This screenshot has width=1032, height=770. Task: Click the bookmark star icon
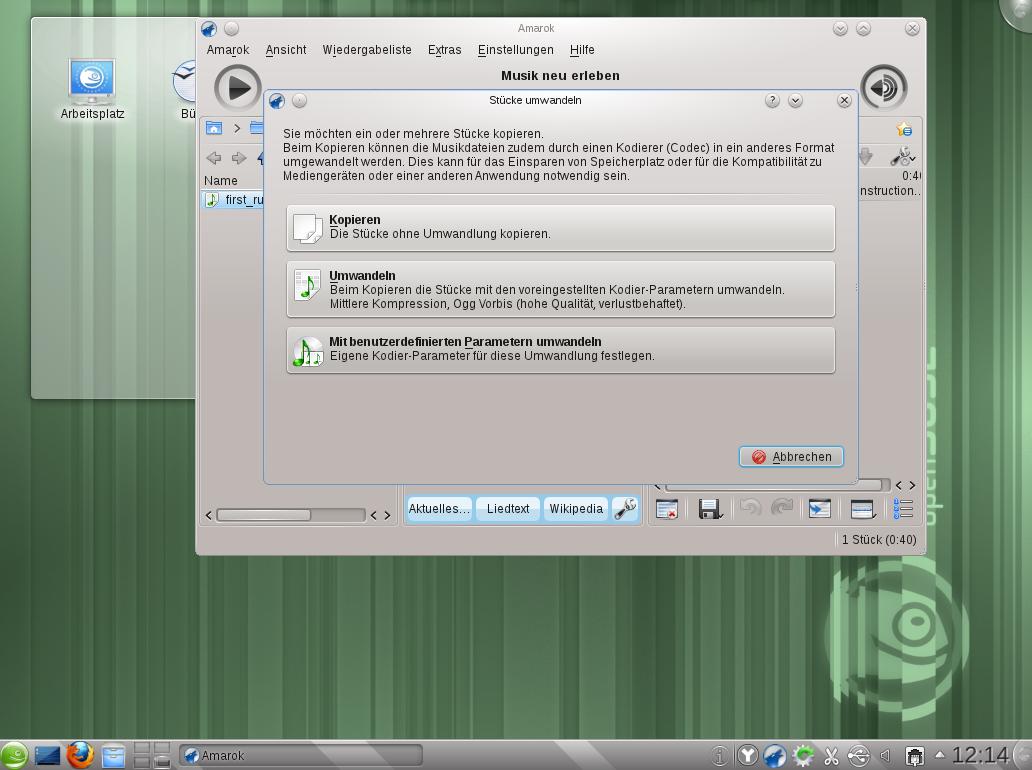[x=903, y=129]
